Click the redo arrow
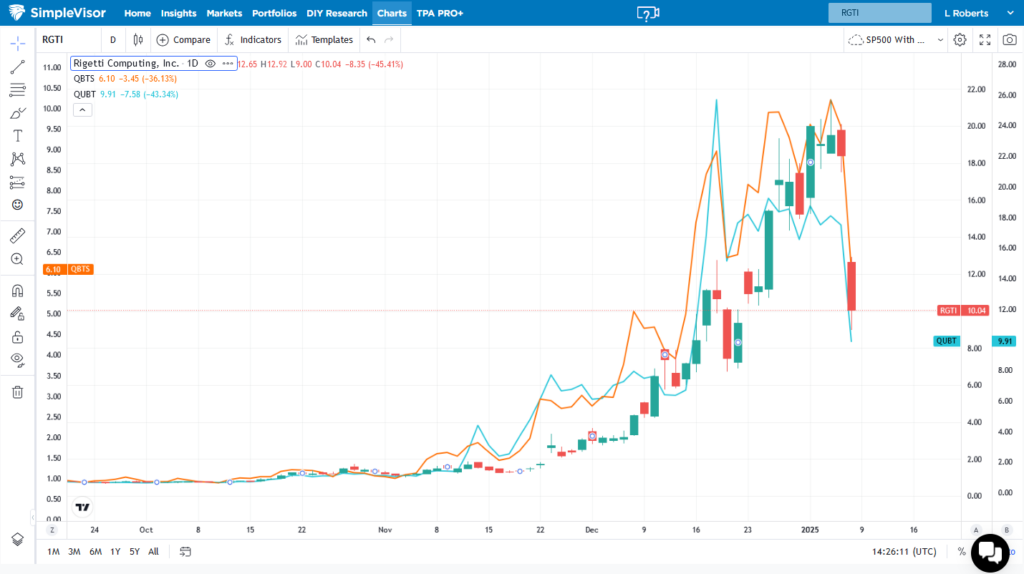 389,40
